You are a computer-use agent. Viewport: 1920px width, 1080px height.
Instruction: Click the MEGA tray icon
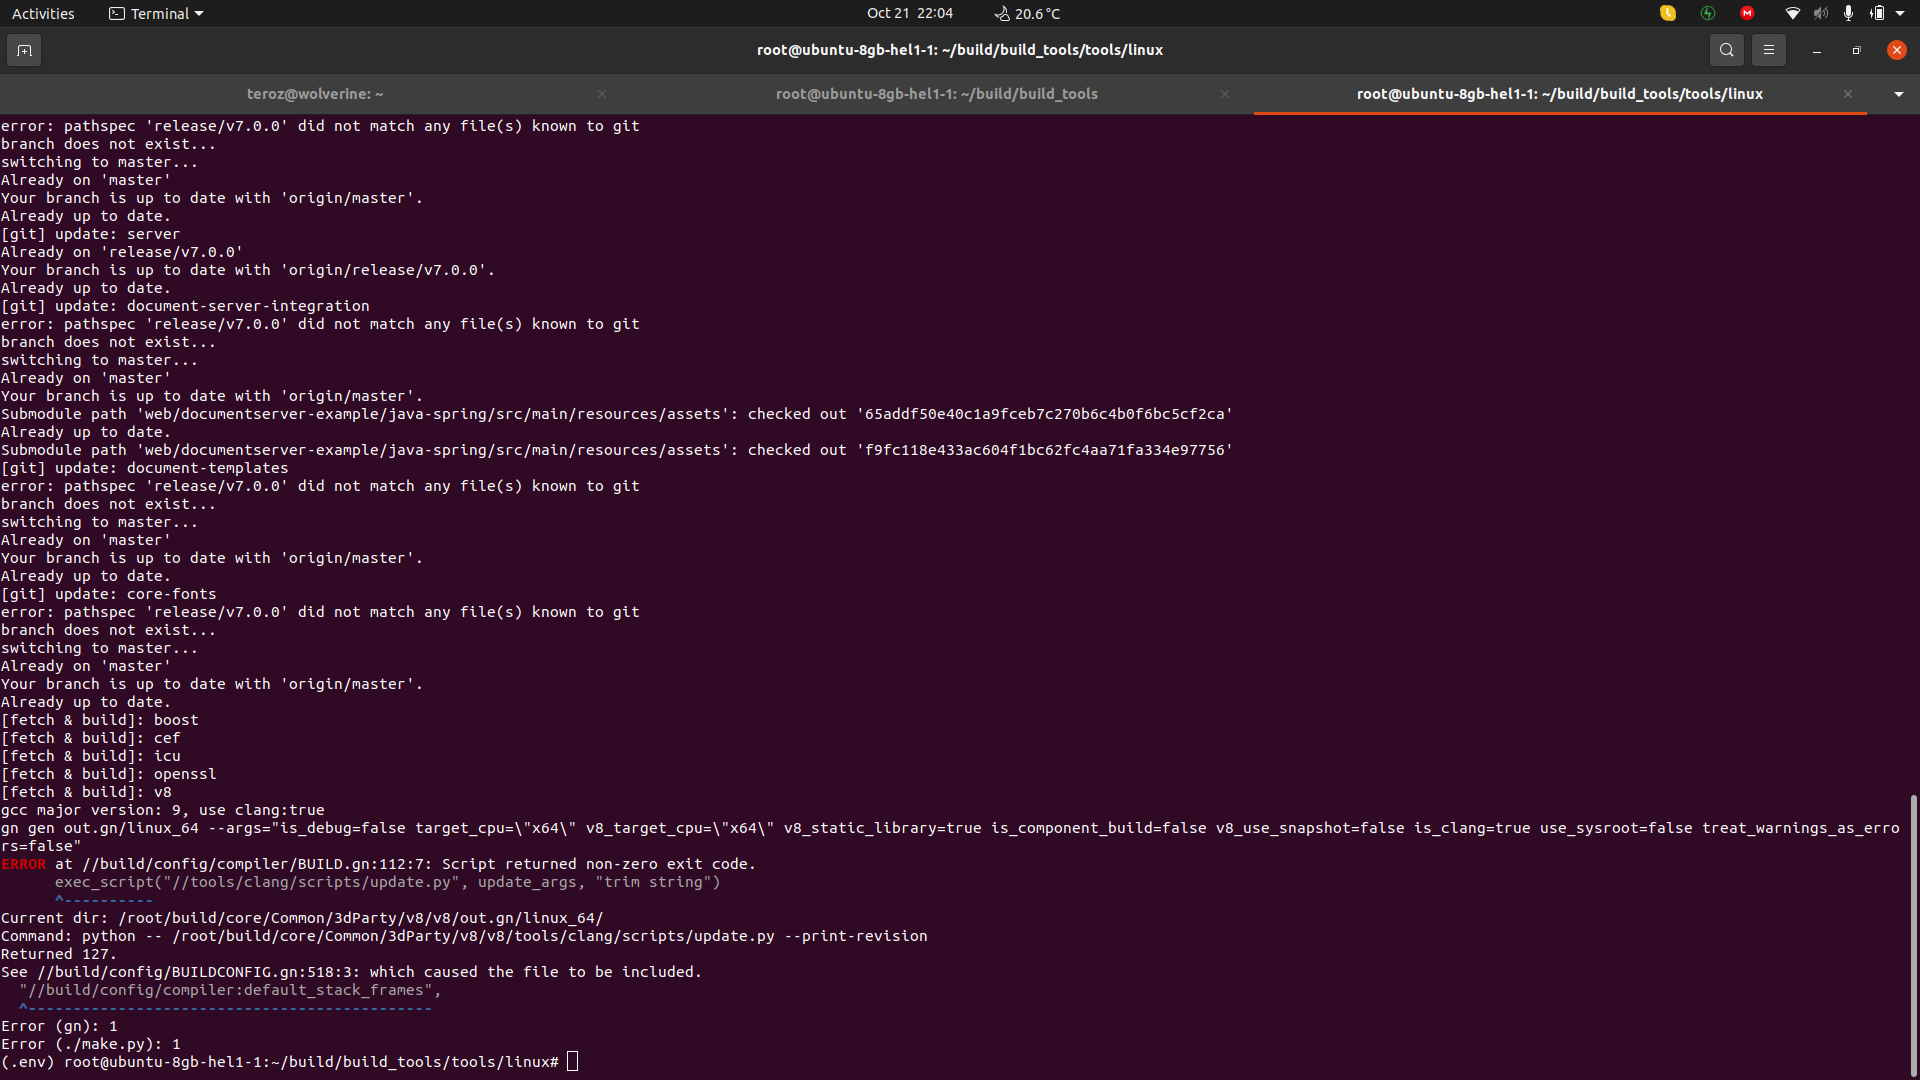coord(1746,13)
